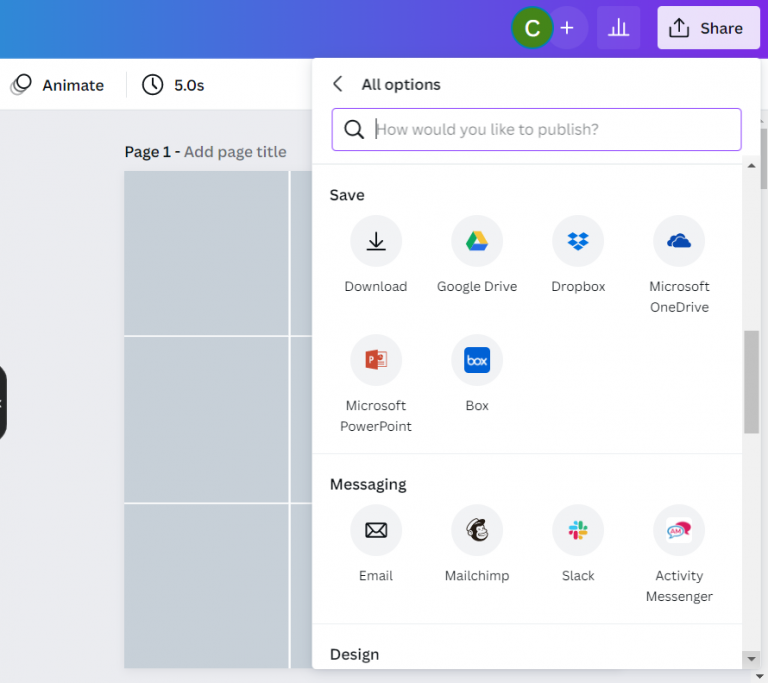Open the Animate option
This screenshot has width=768, height=683.
pos(58,85)
